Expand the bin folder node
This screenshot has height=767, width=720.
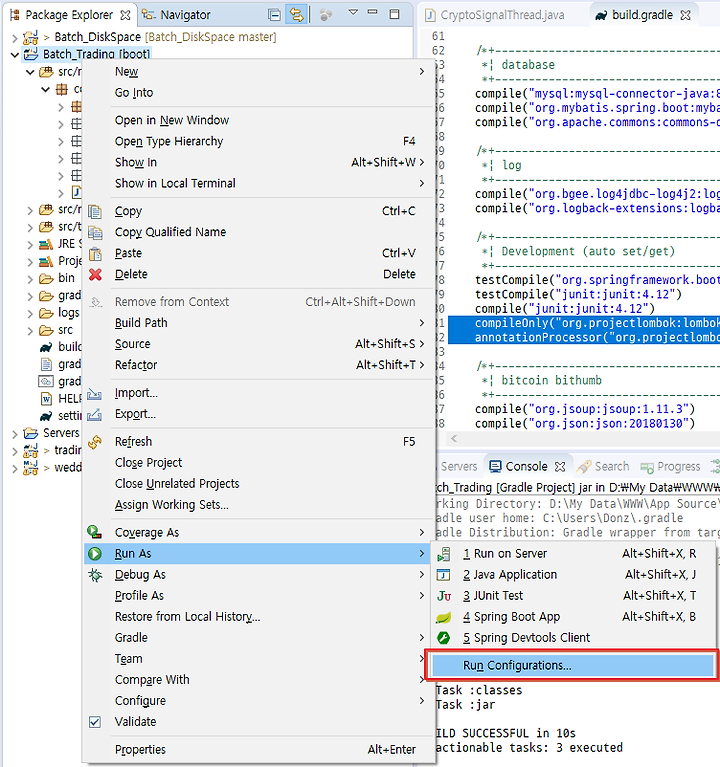(x=30, y=279)
